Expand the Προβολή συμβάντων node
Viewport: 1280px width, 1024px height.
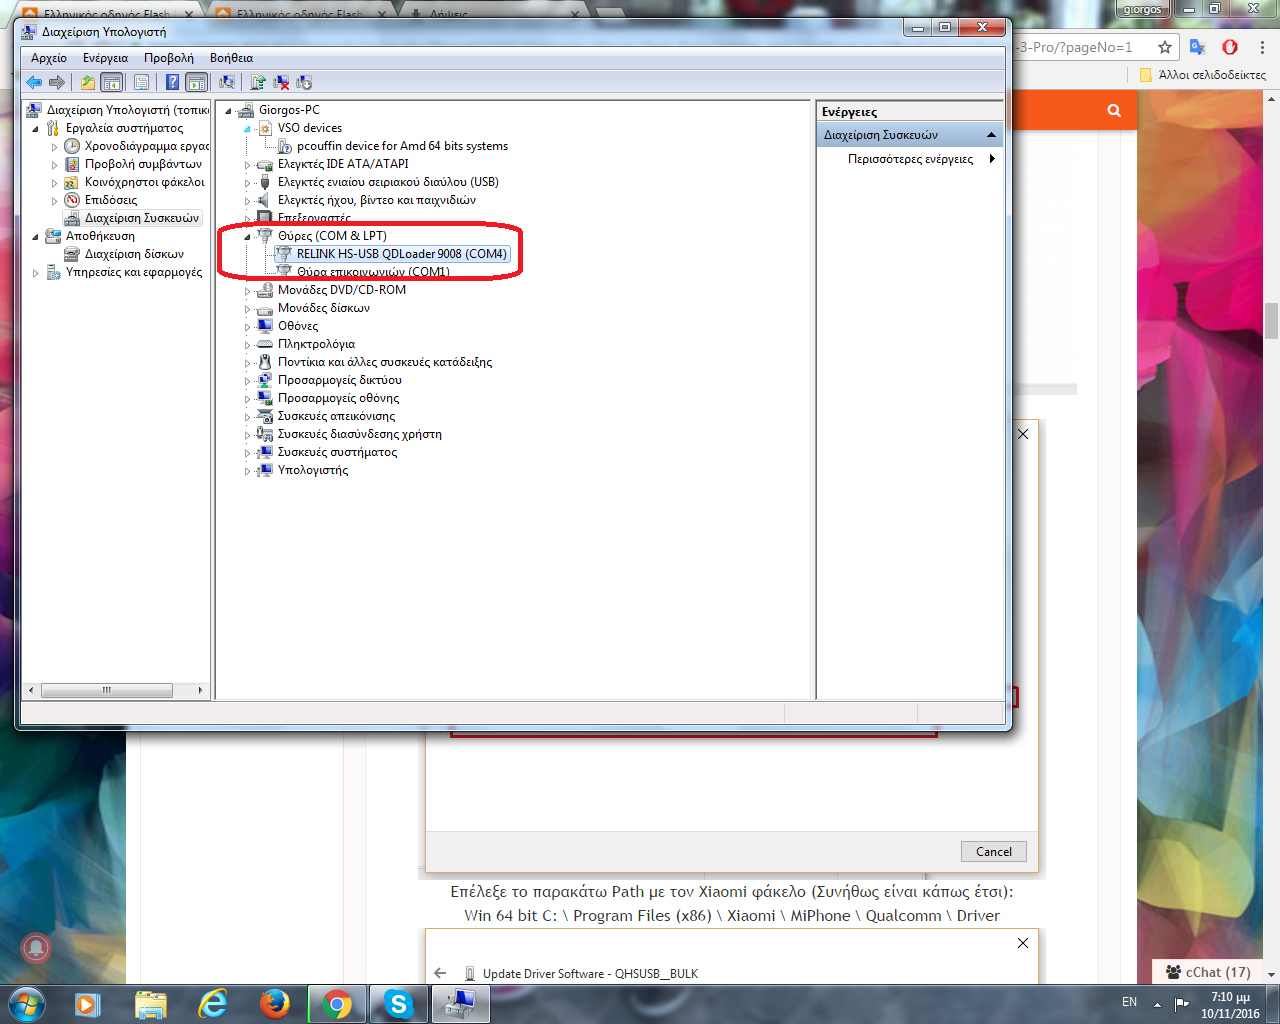tap(55, 164)
